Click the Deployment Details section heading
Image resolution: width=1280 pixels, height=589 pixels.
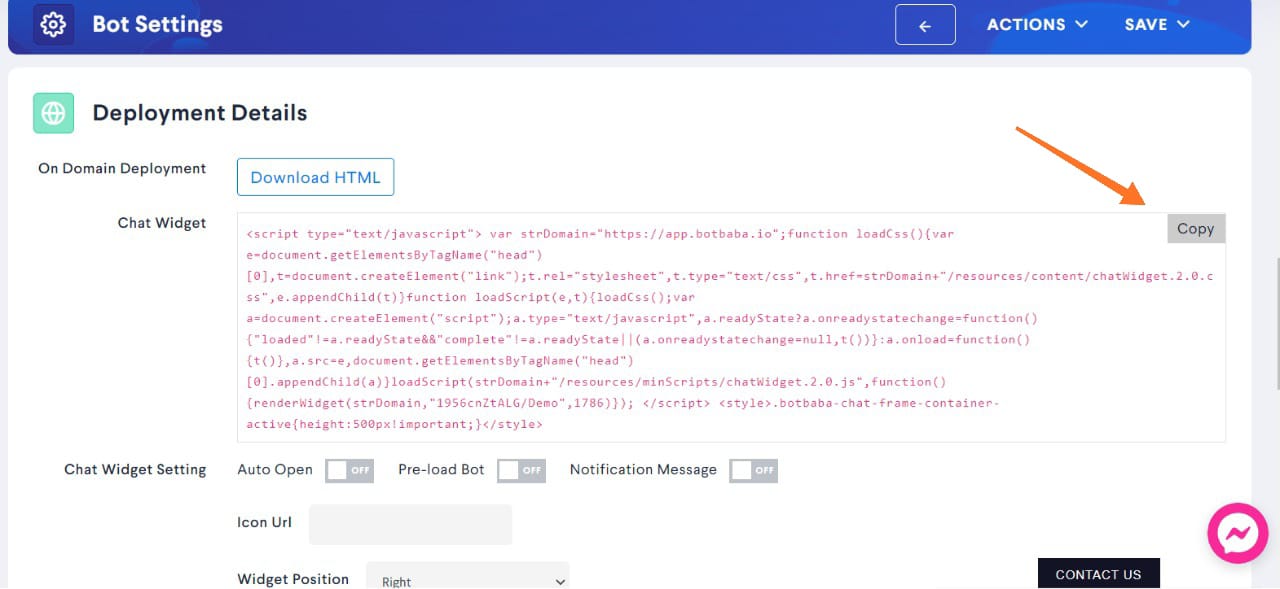point(199,113)
